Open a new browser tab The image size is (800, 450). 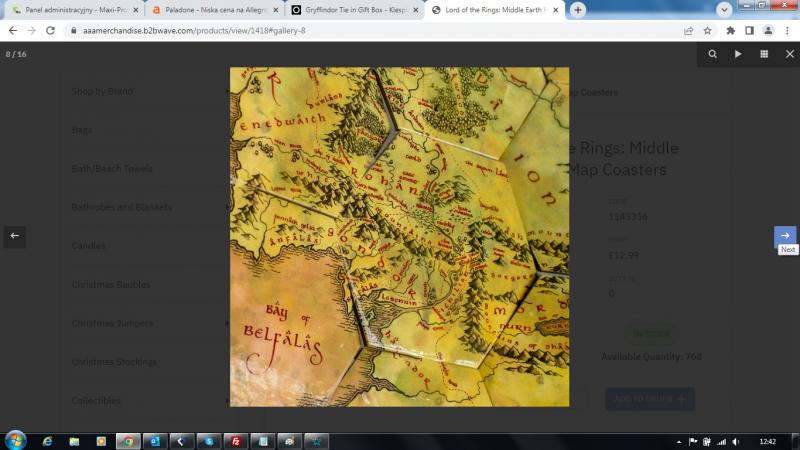[x=578, y=10]
